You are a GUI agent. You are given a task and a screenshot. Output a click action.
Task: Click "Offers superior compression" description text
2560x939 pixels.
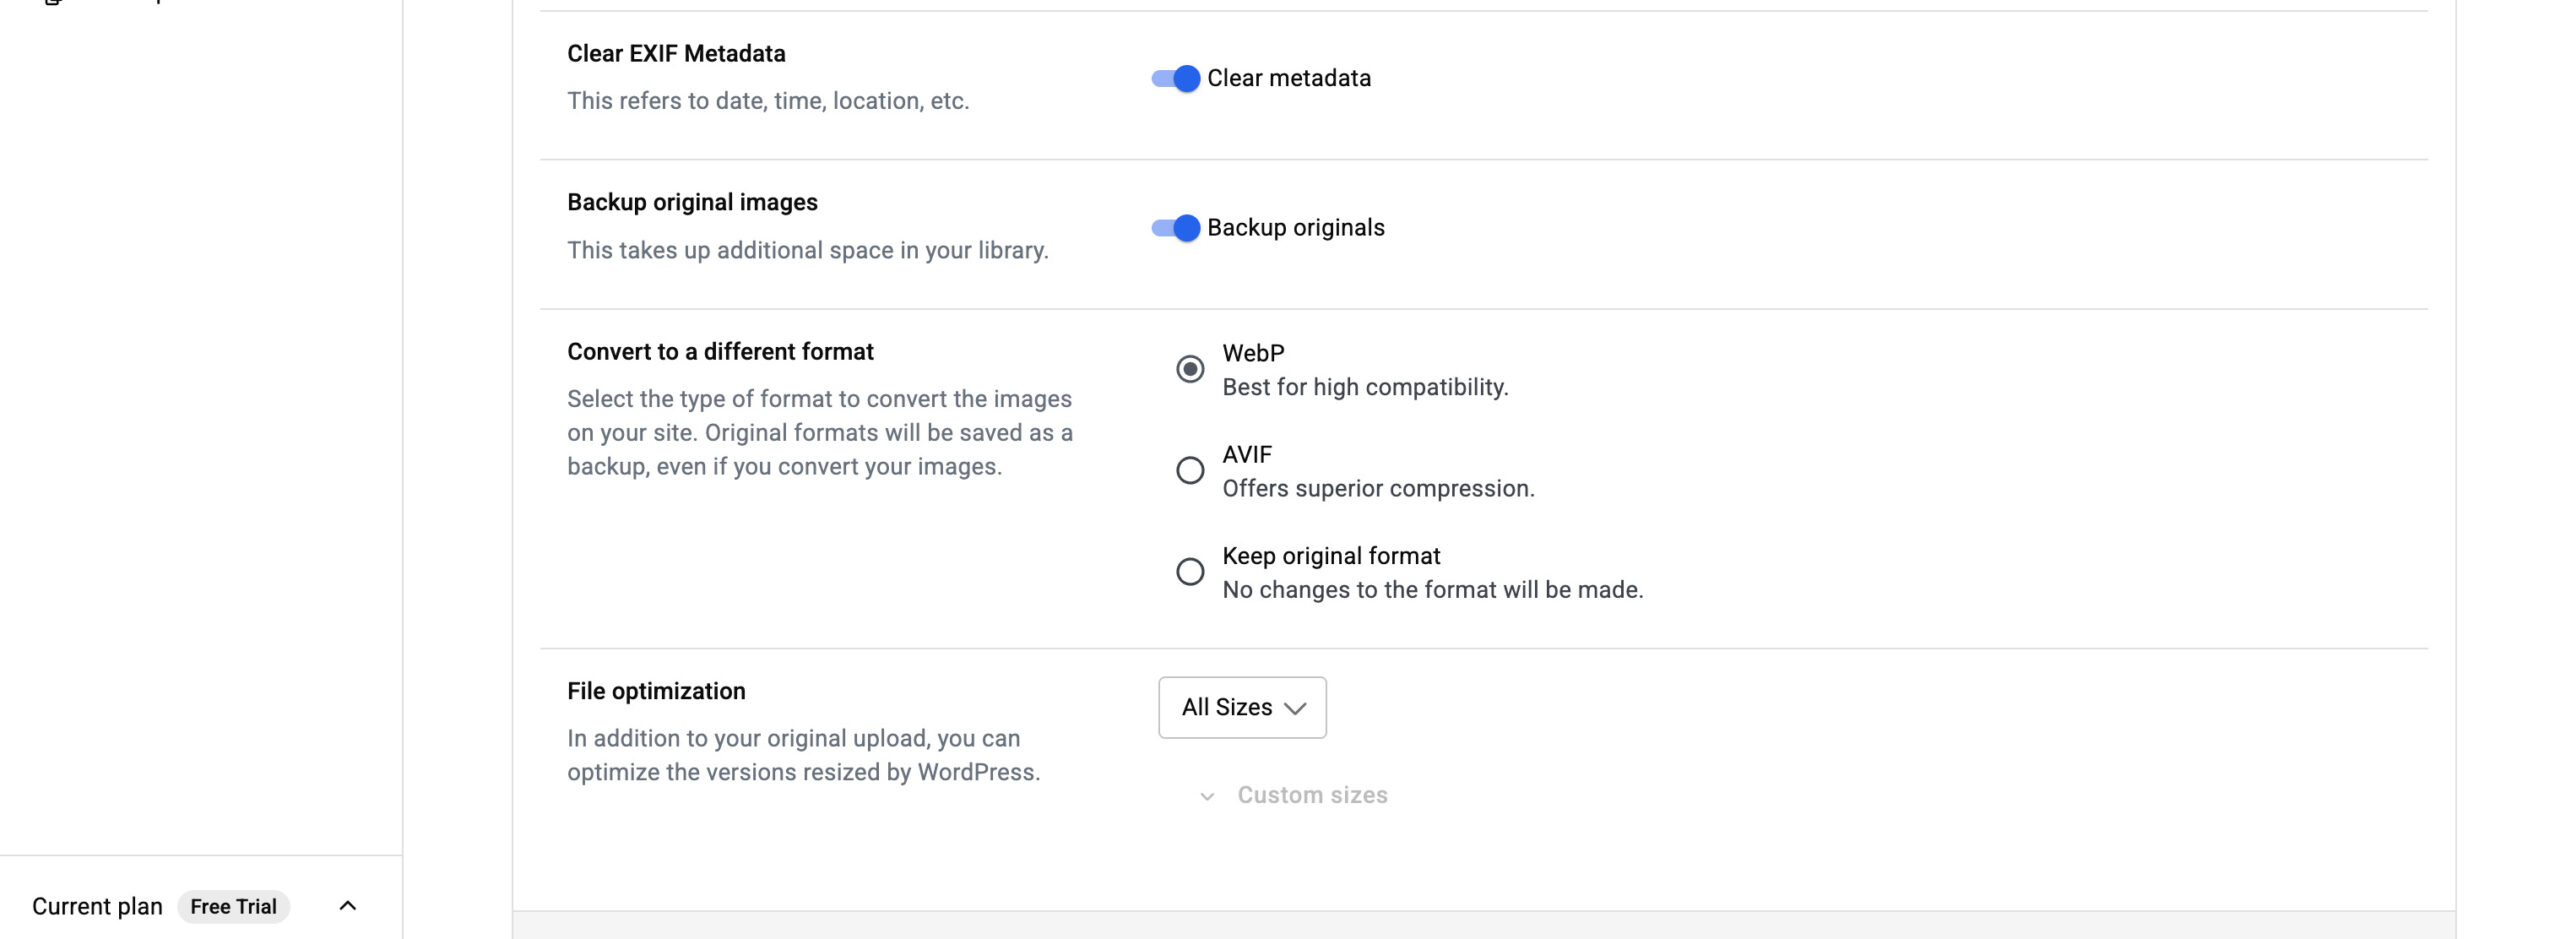pos(1377,489)
